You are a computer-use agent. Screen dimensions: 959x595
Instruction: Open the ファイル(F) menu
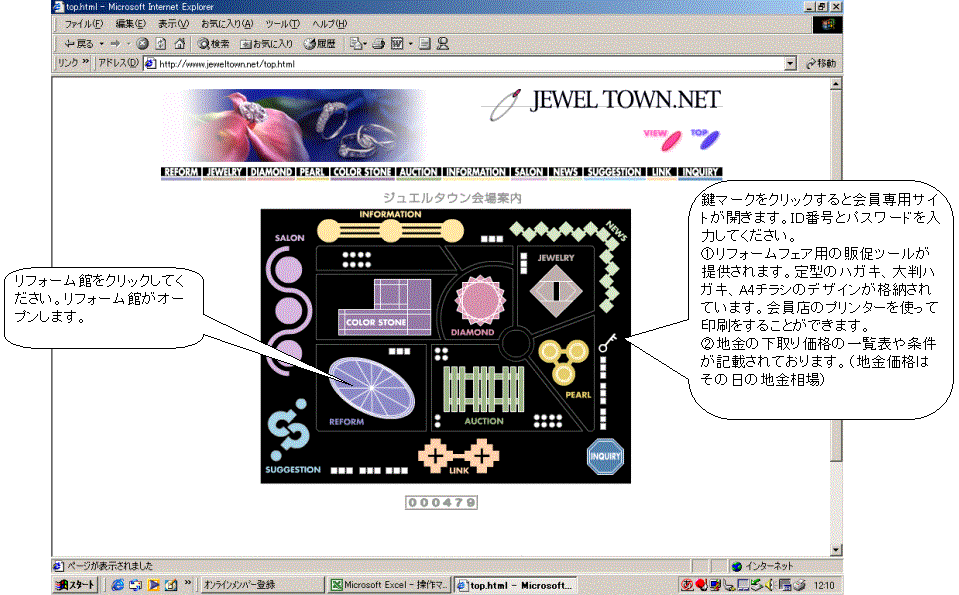pos(84,24)
